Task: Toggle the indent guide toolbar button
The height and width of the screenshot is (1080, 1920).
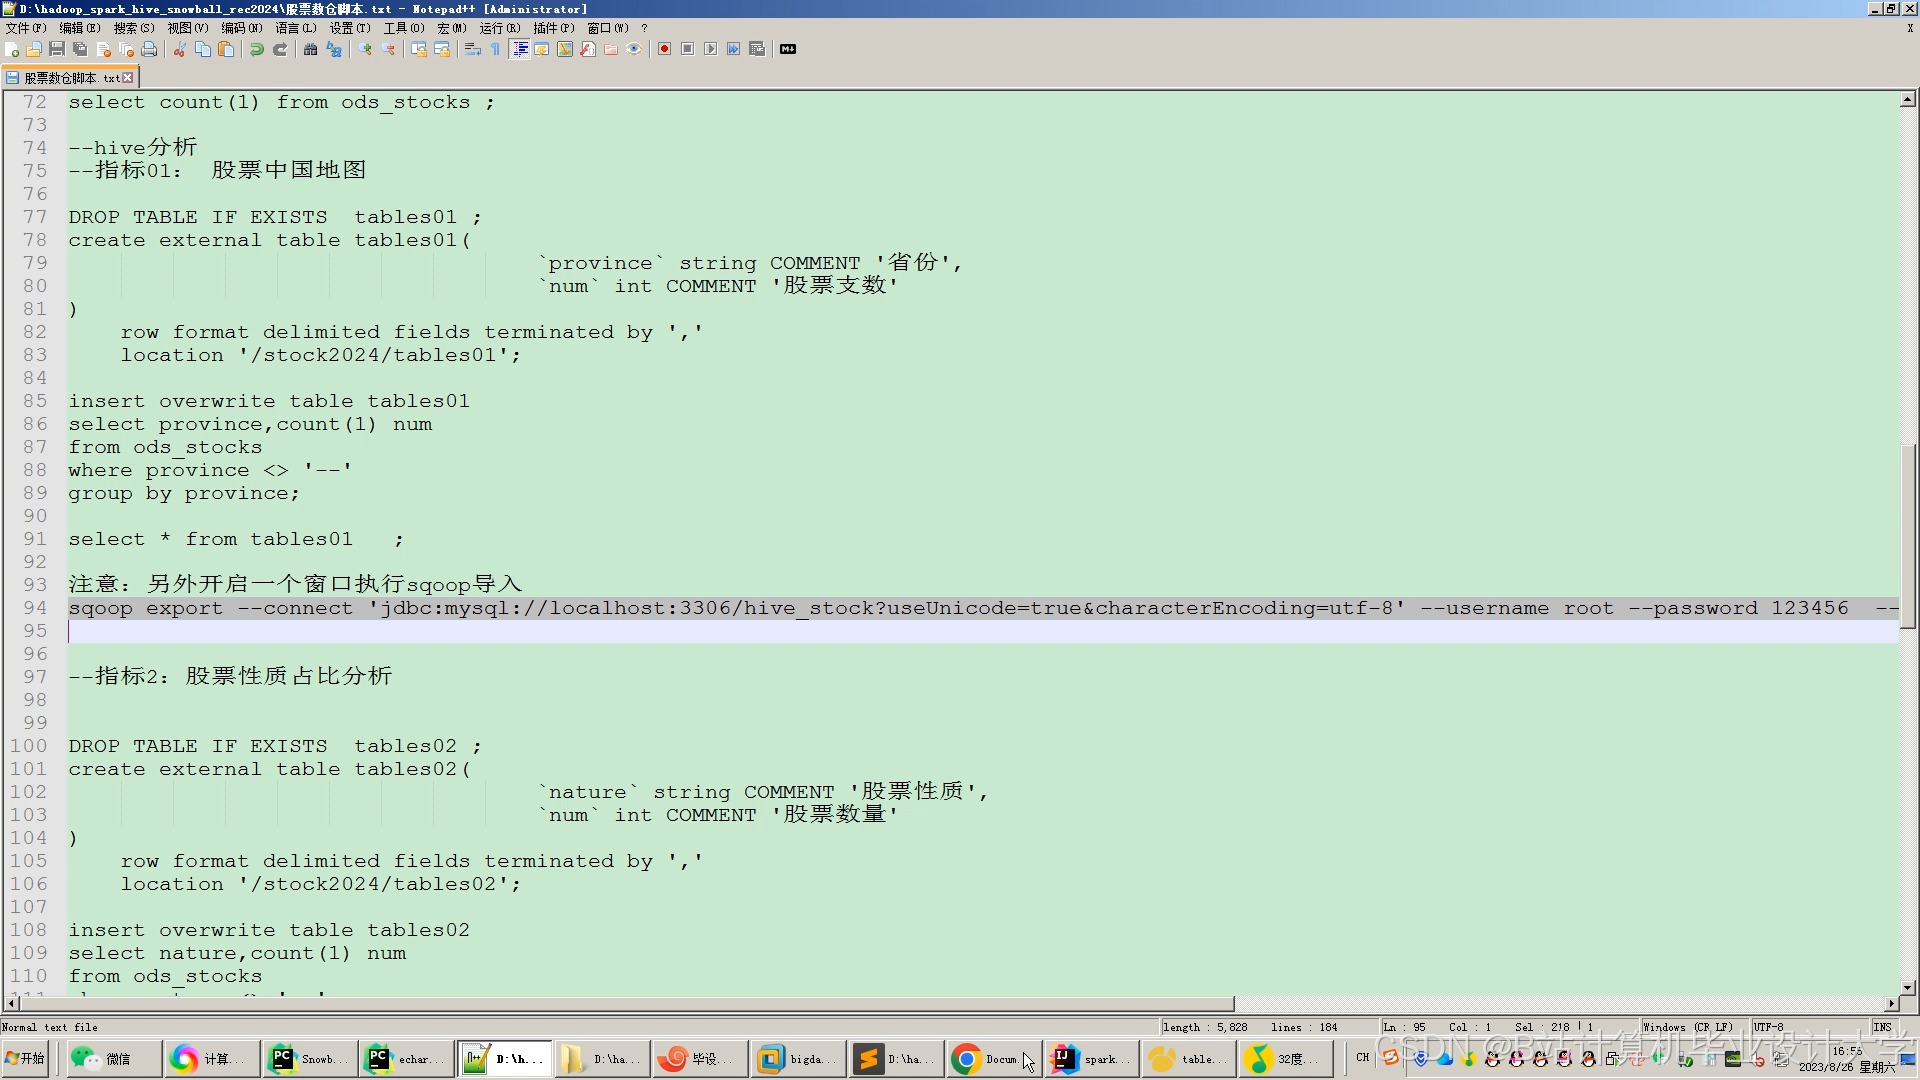Action: (520, 49)
